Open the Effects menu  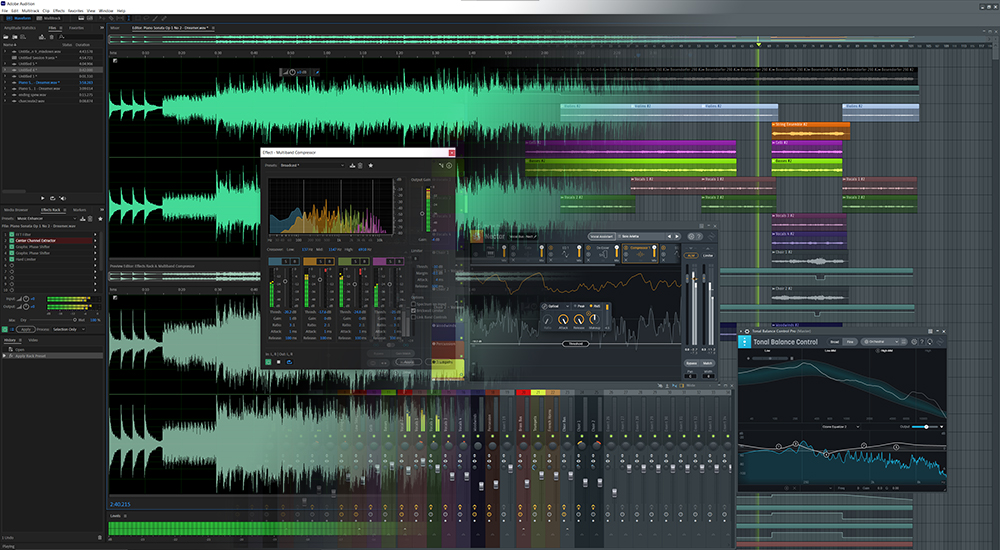(59, 10)
